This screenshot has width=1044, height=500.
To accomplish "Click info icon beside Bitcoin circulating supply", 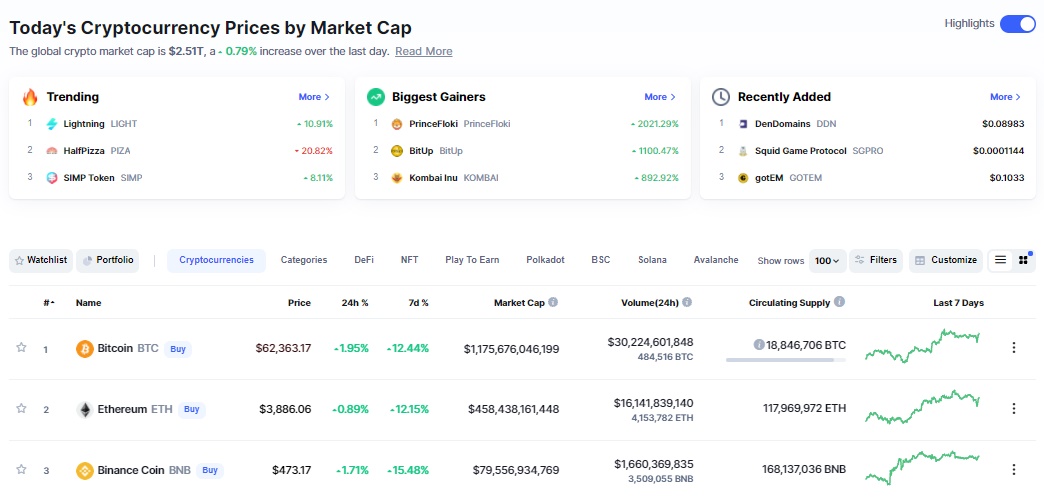I will (x=758, y=345).
